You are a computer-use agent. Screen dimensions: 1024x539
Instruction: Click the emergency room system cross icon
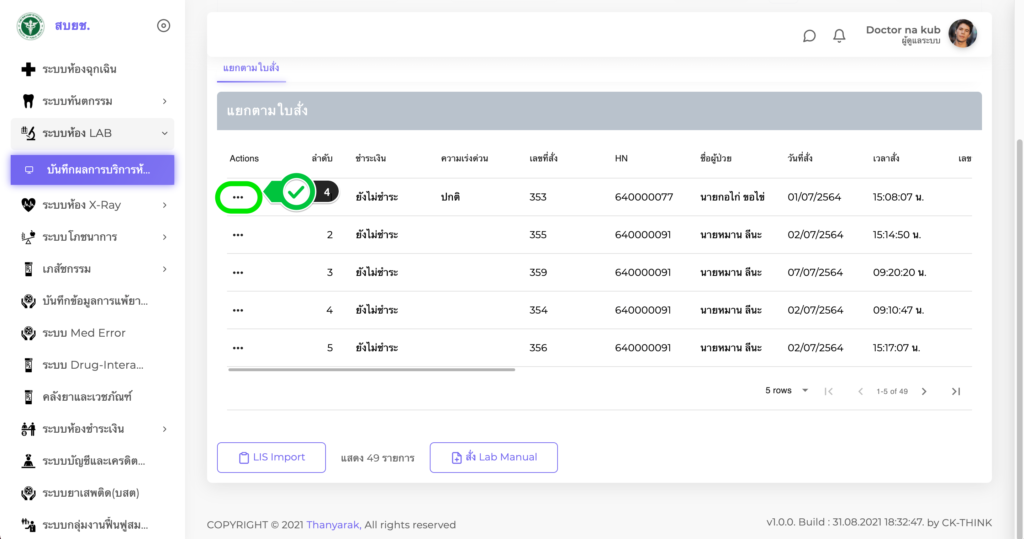(28, 69)
